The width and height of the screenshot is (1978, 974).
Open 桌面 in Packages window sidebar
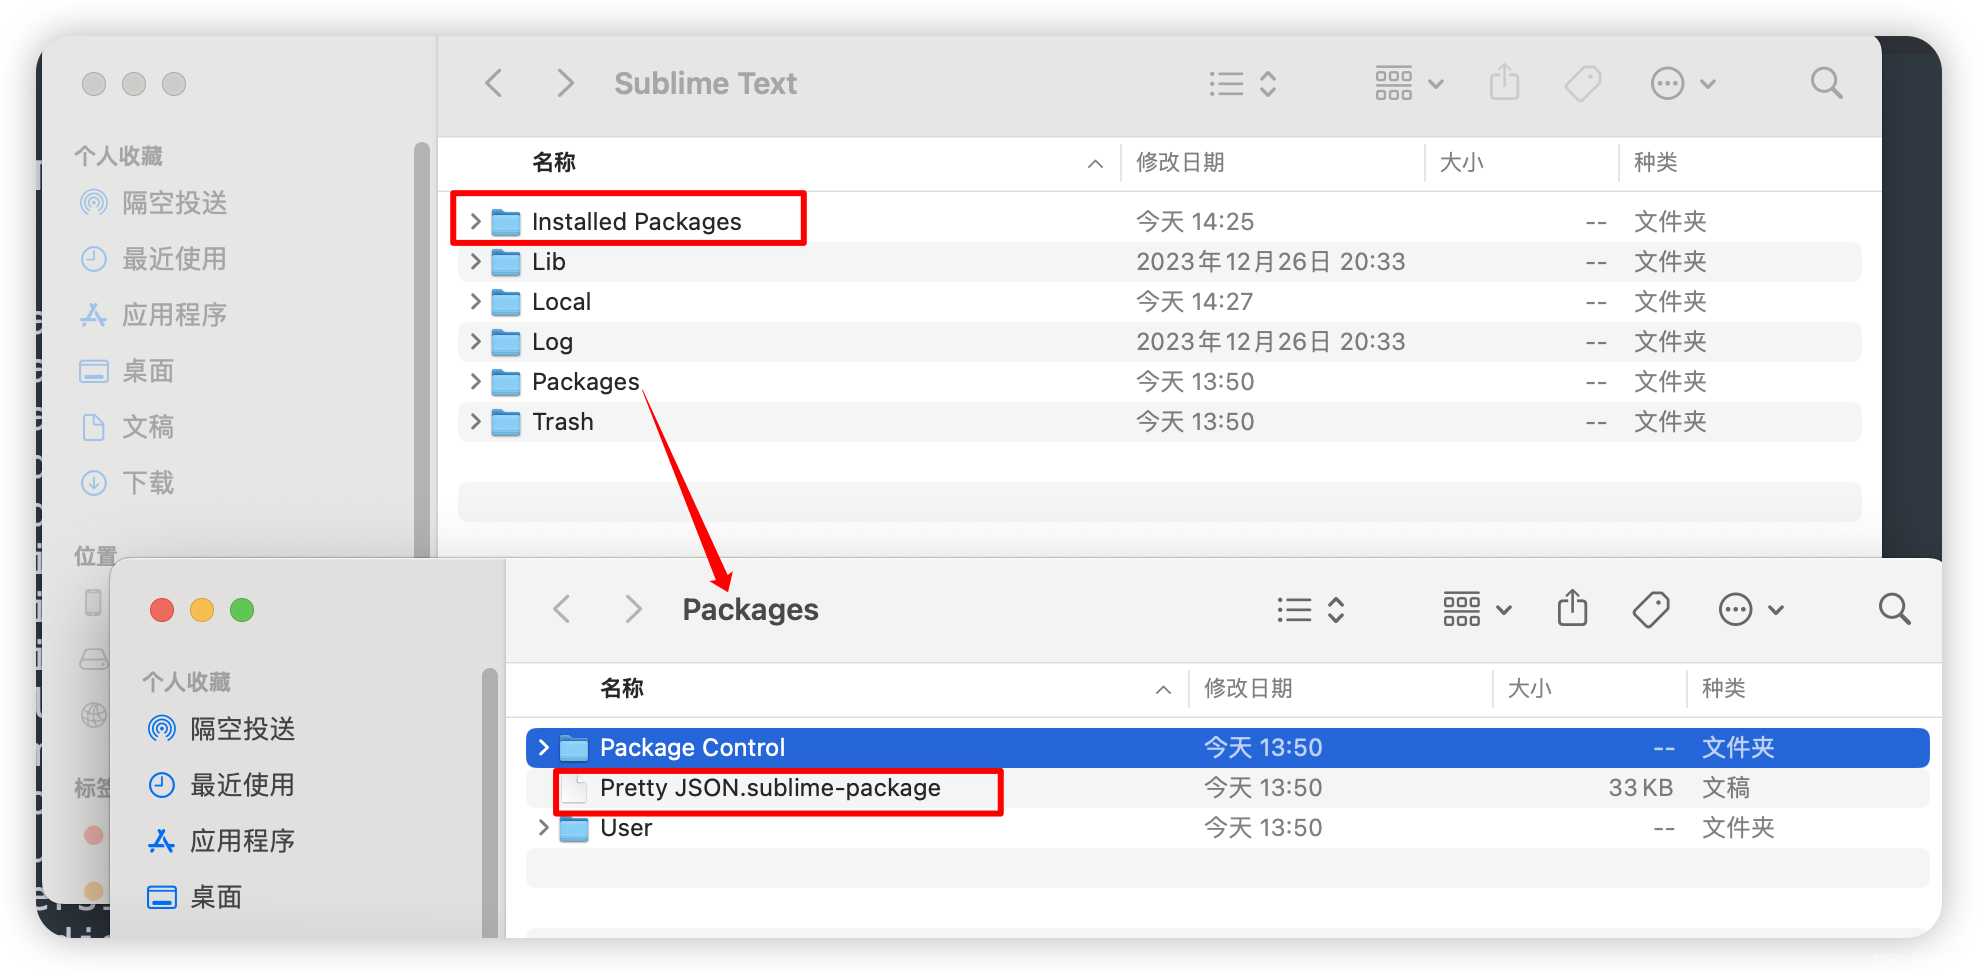(196, 897)
